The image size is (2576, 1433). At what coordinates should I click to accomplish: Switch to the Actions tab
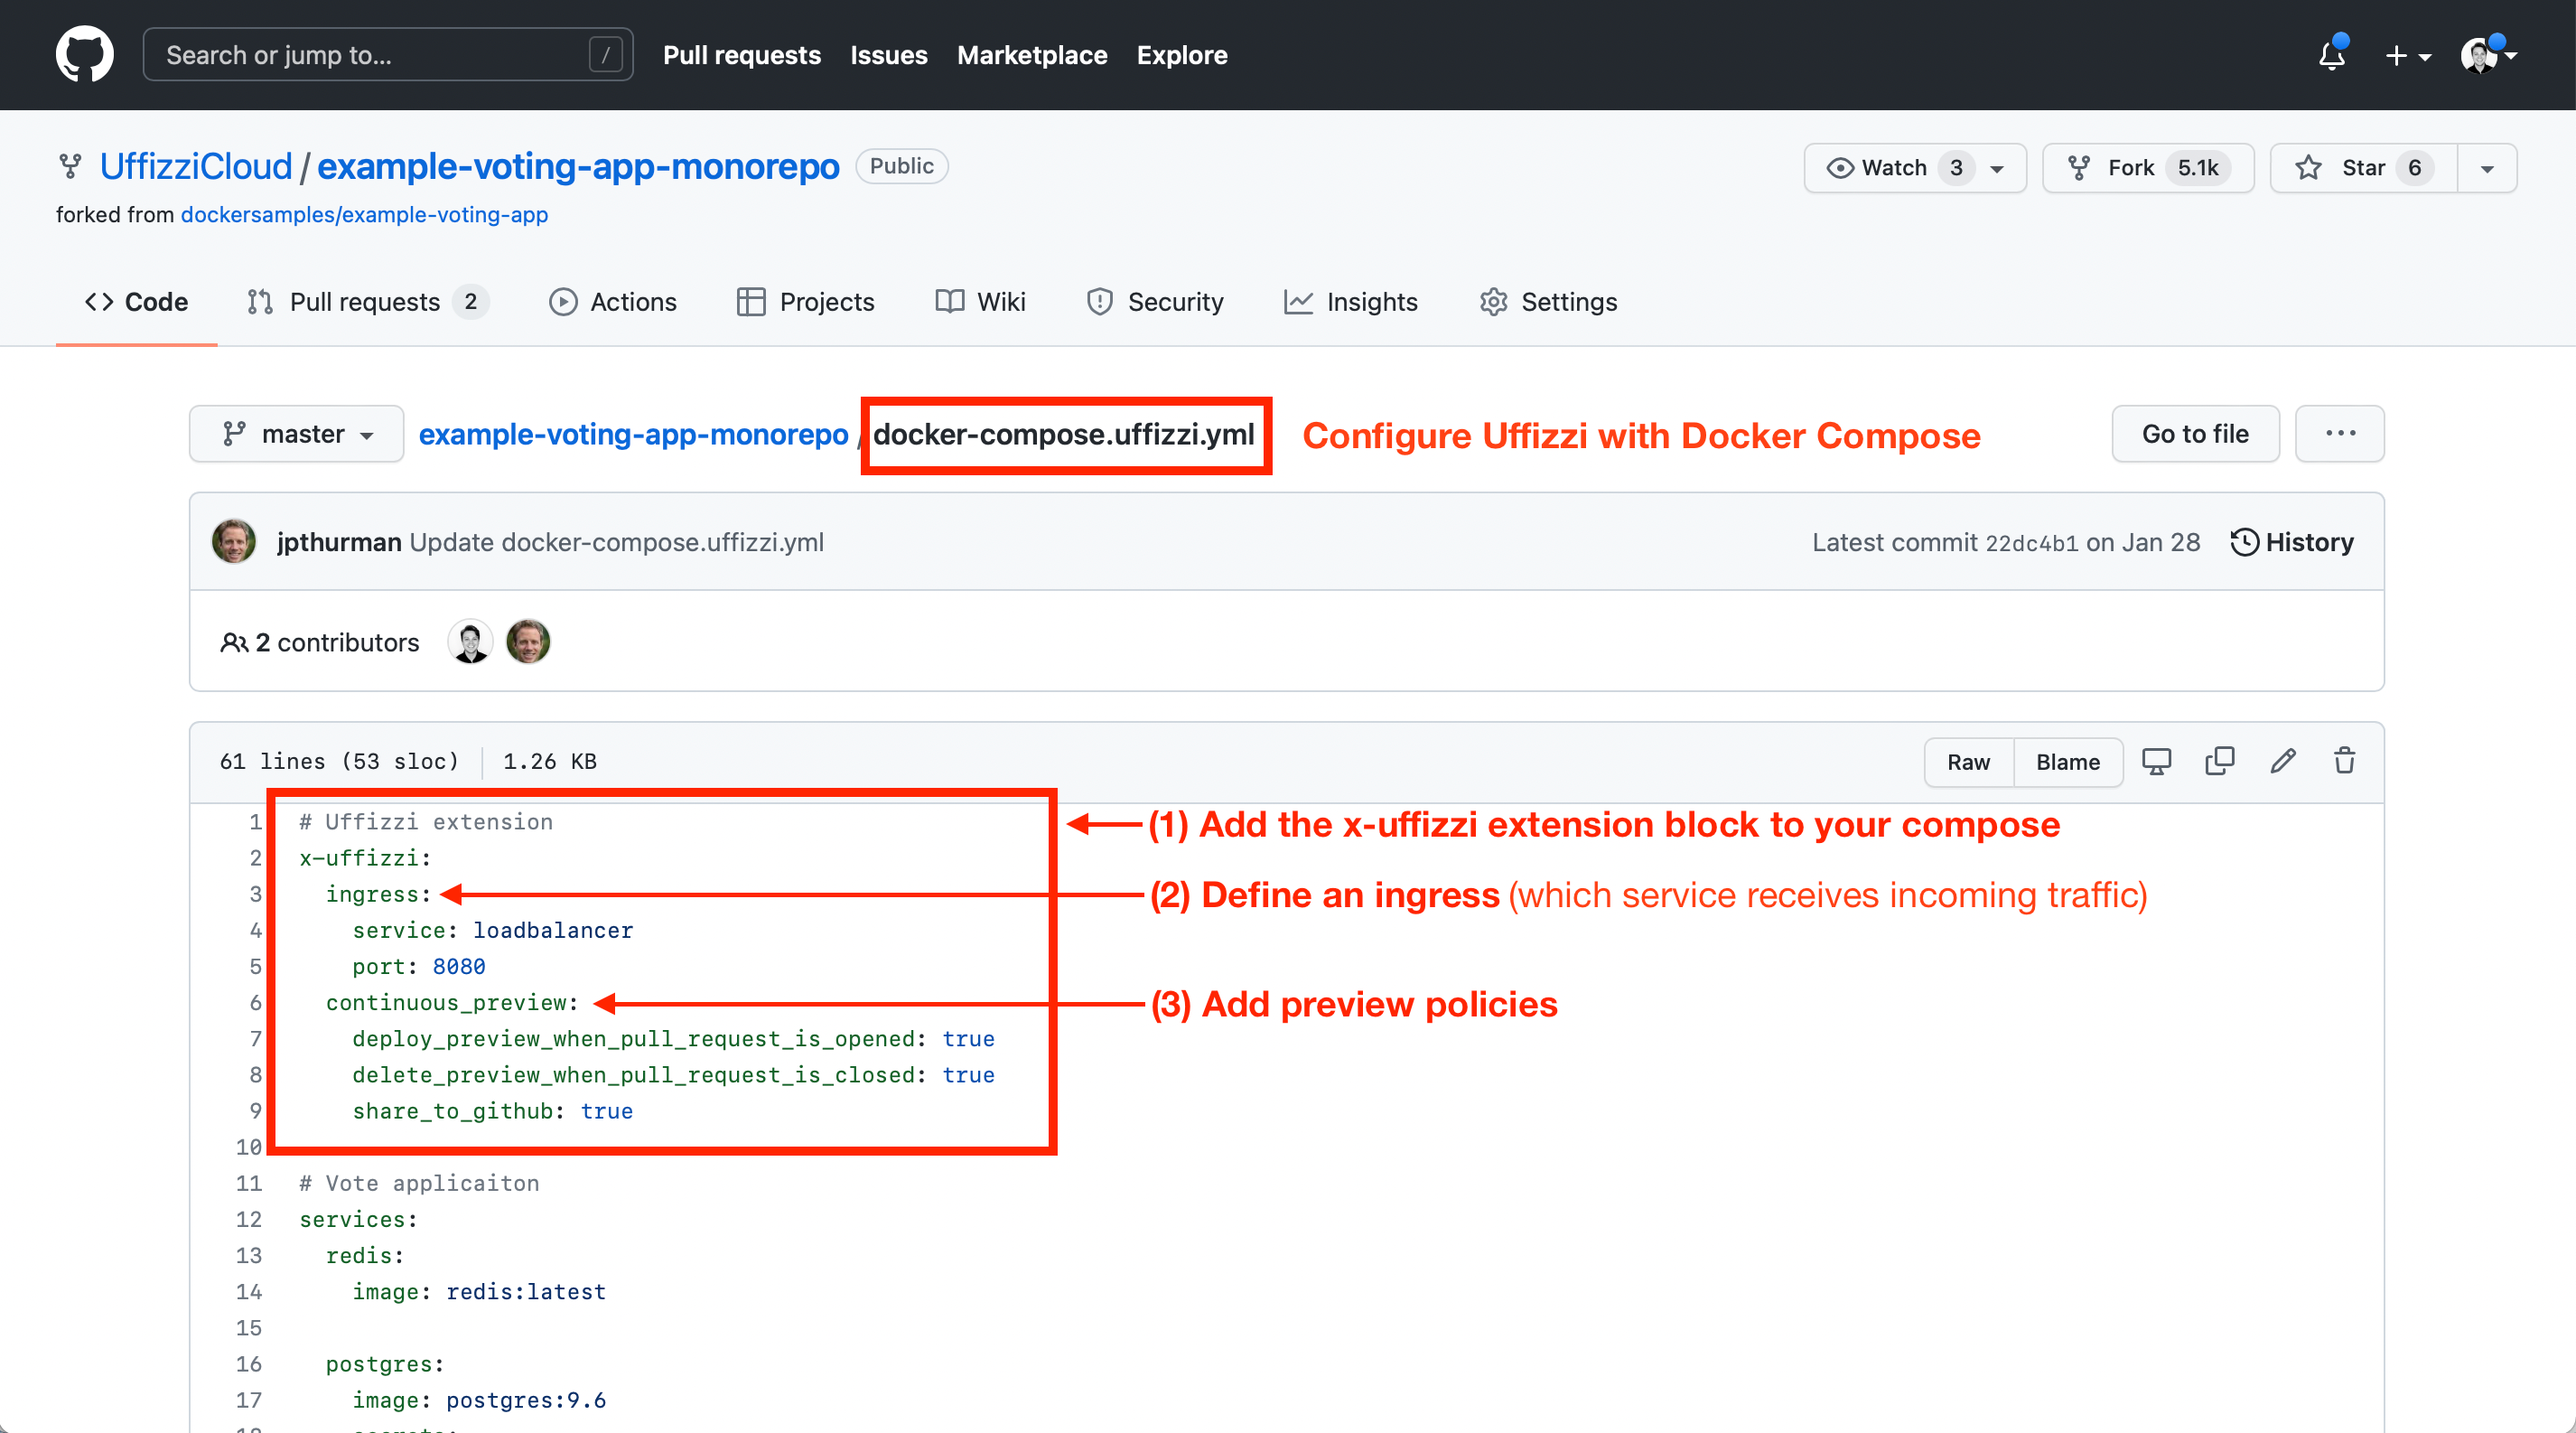pyautogui.click(x=613, y=302)
